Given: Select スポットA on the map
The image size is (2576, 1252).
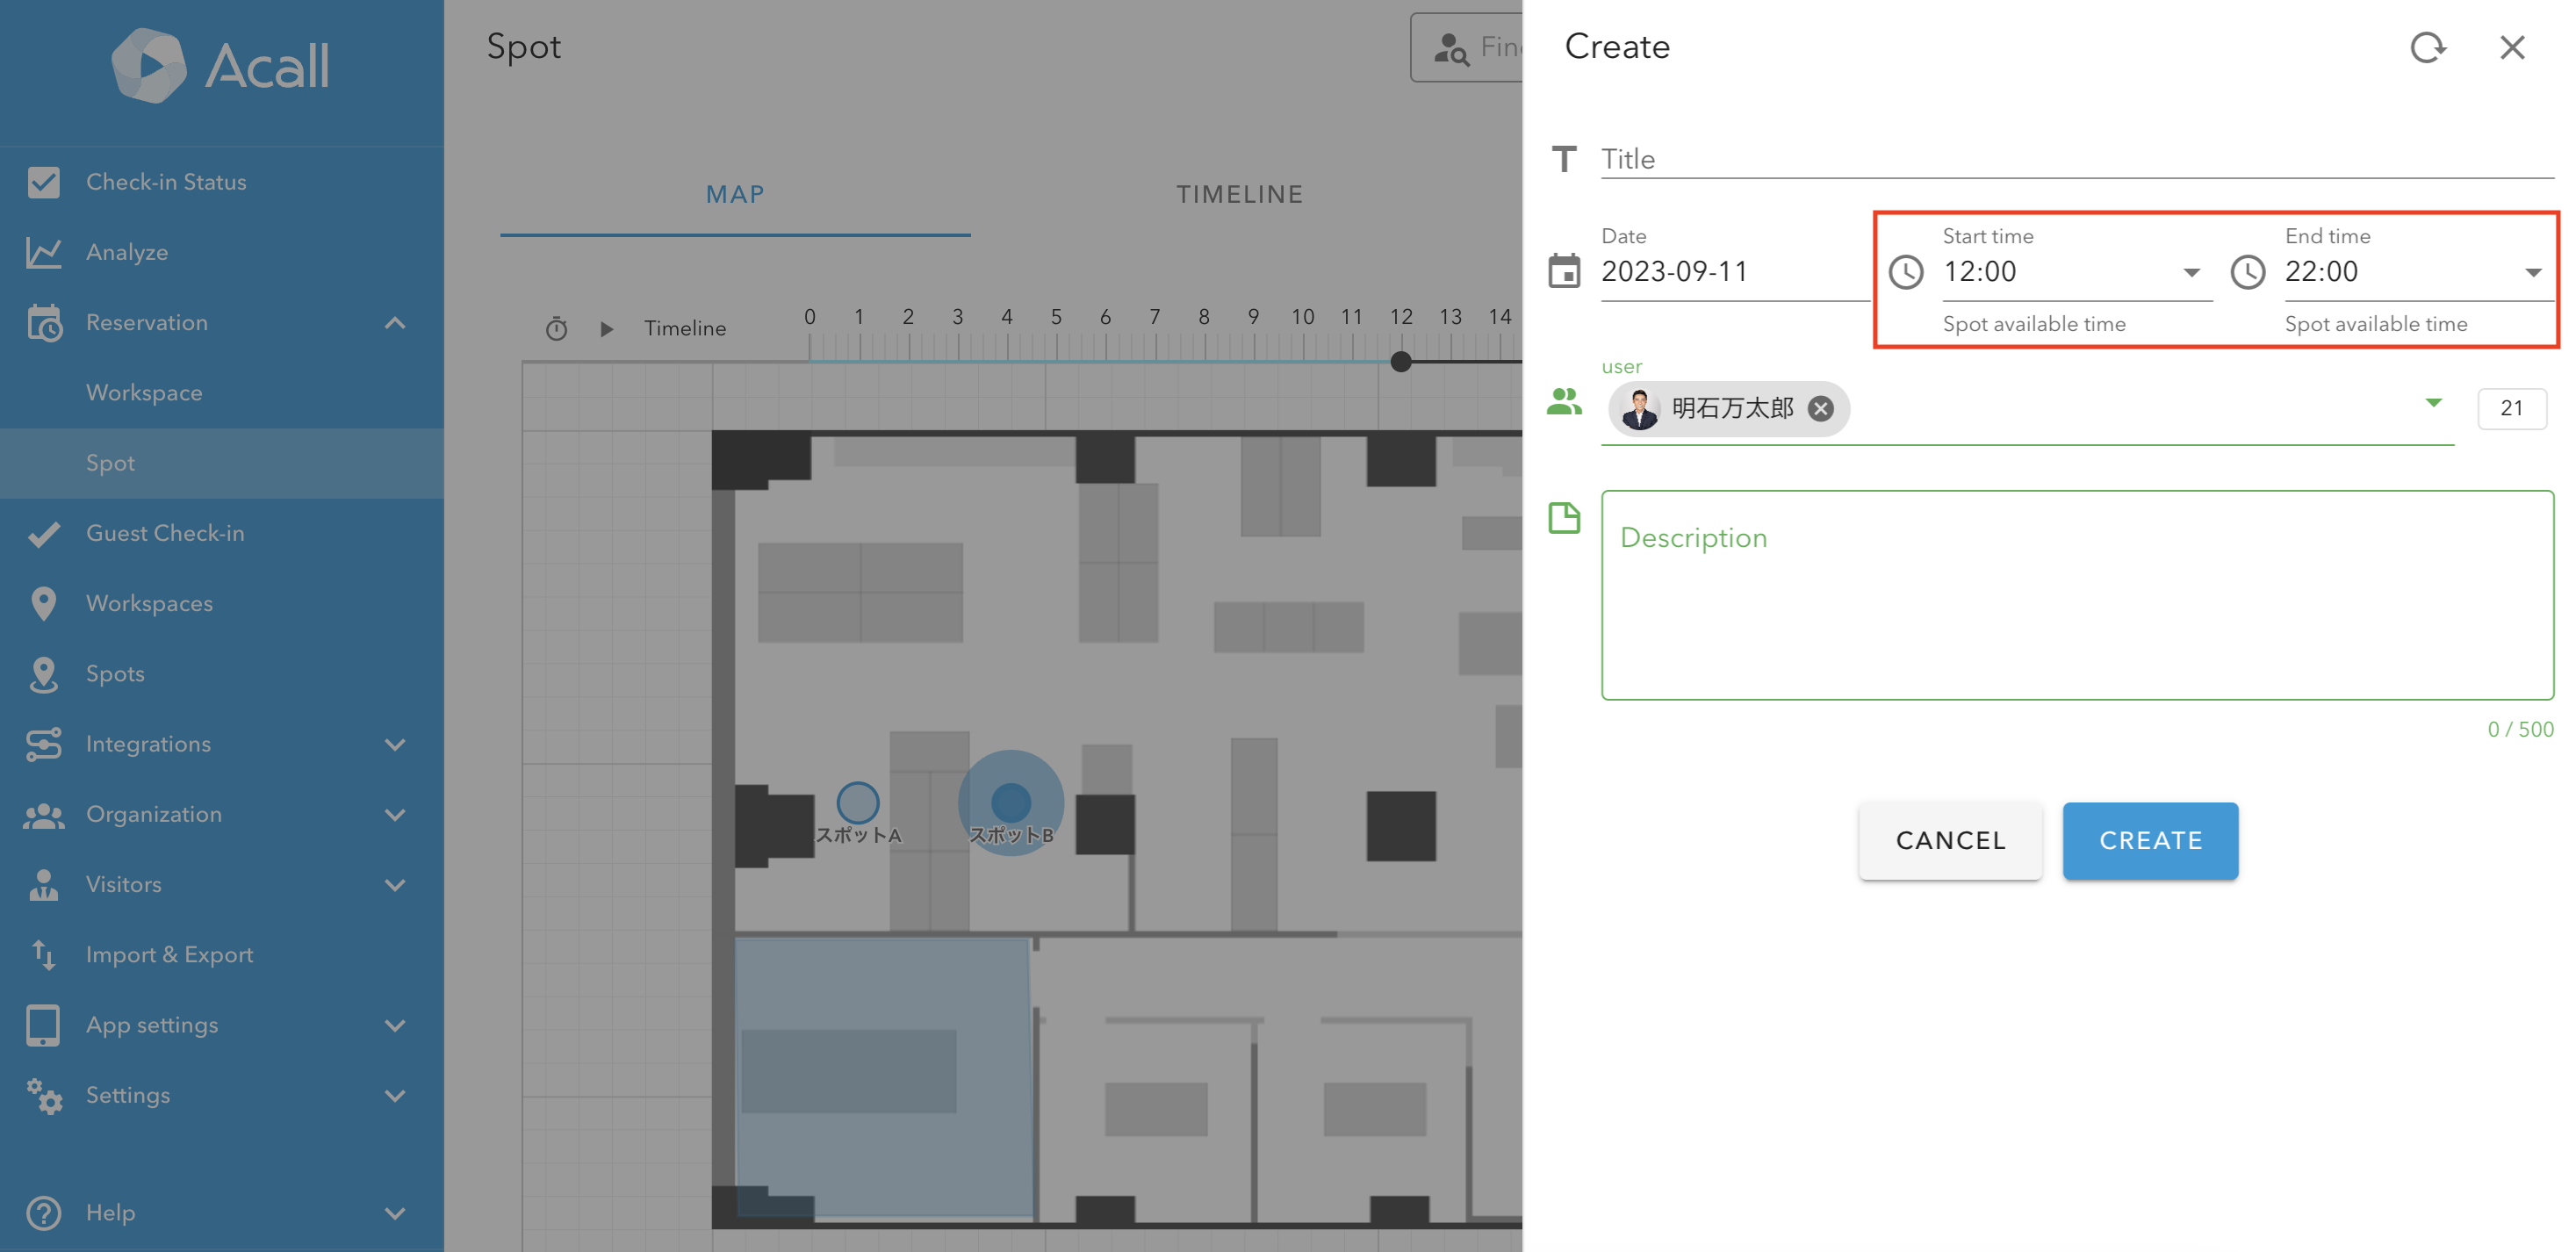Looking at the screenshot, I should [857, 802].
